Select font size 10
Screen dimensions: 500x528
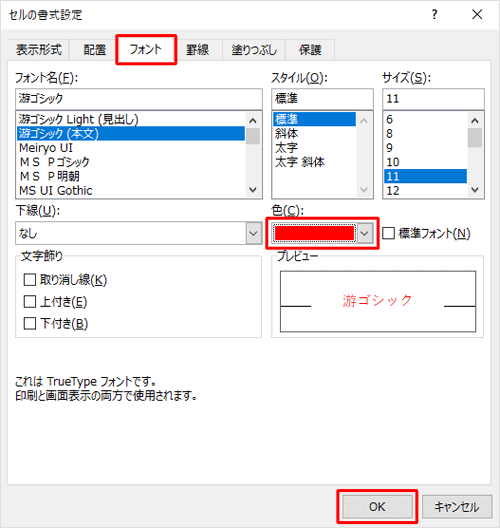coord(425,162)
